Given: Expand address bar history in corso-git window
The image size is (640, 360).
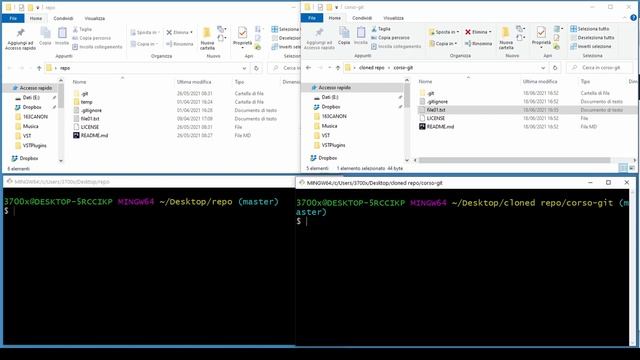Looking at the screenshot, I should click(543, 68).
